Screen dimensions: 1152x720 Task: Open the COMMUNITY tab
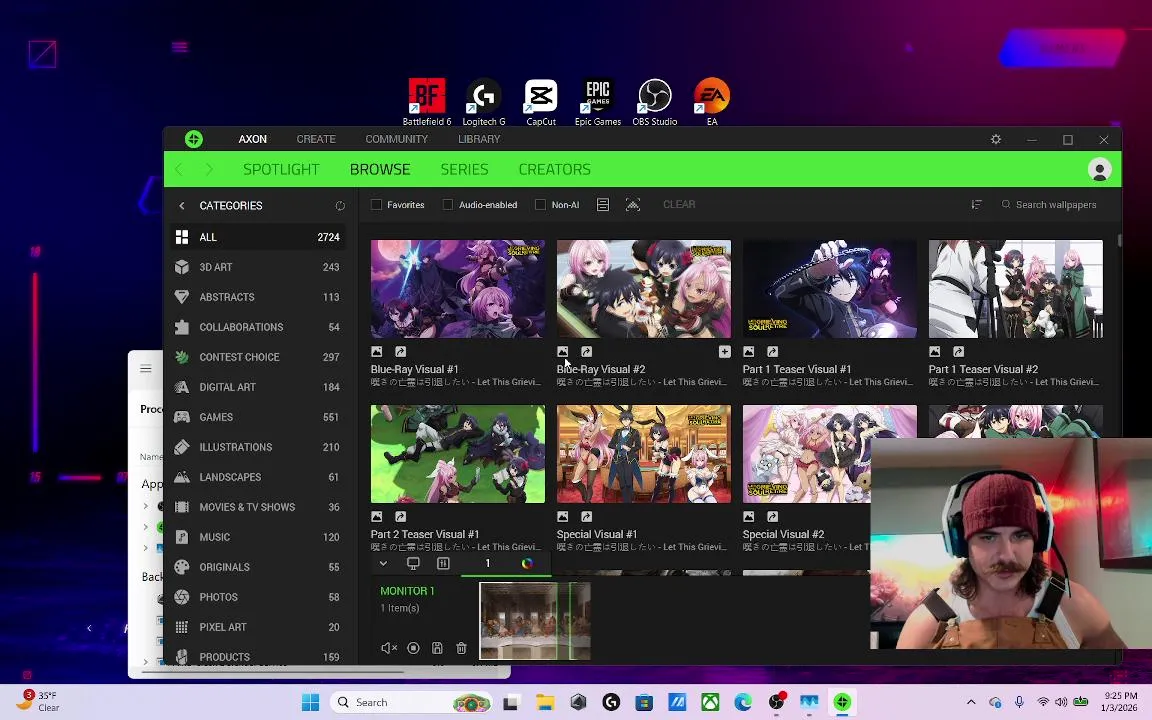point(396,139)
